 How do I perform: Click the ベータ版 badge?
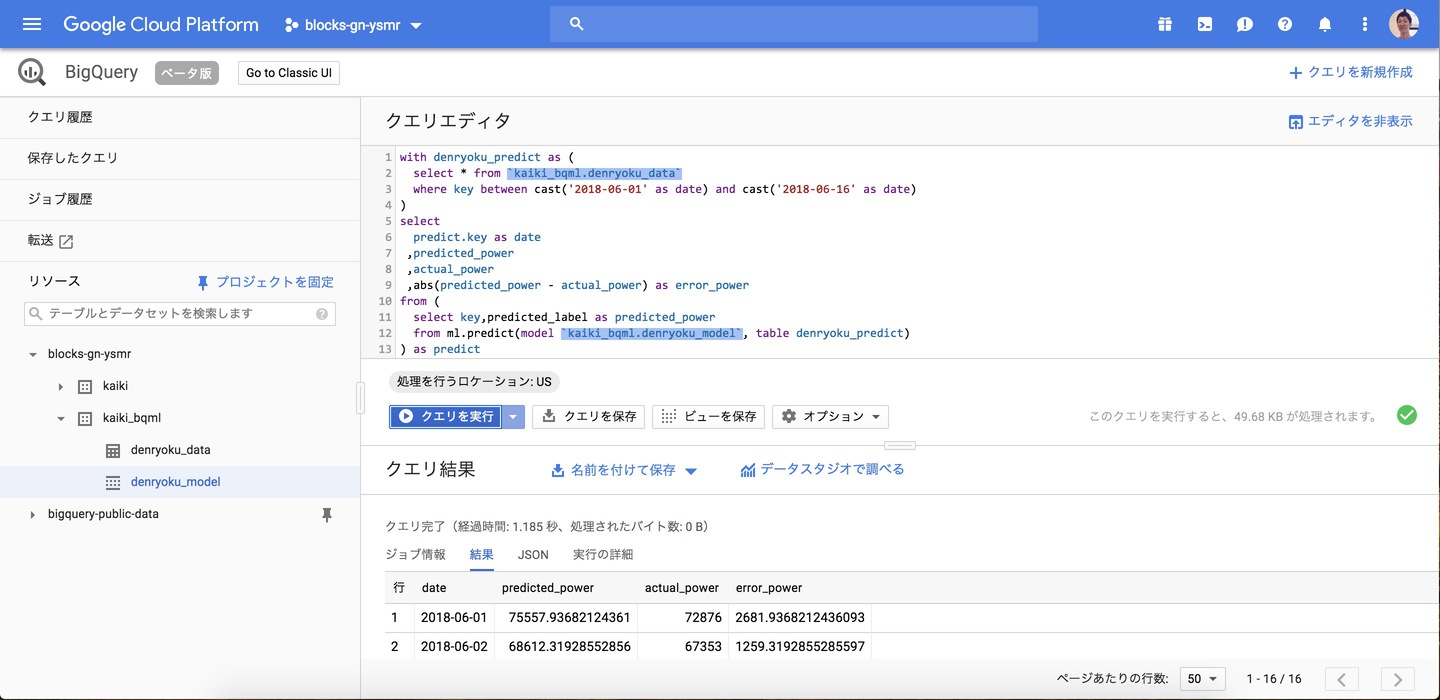187,73
